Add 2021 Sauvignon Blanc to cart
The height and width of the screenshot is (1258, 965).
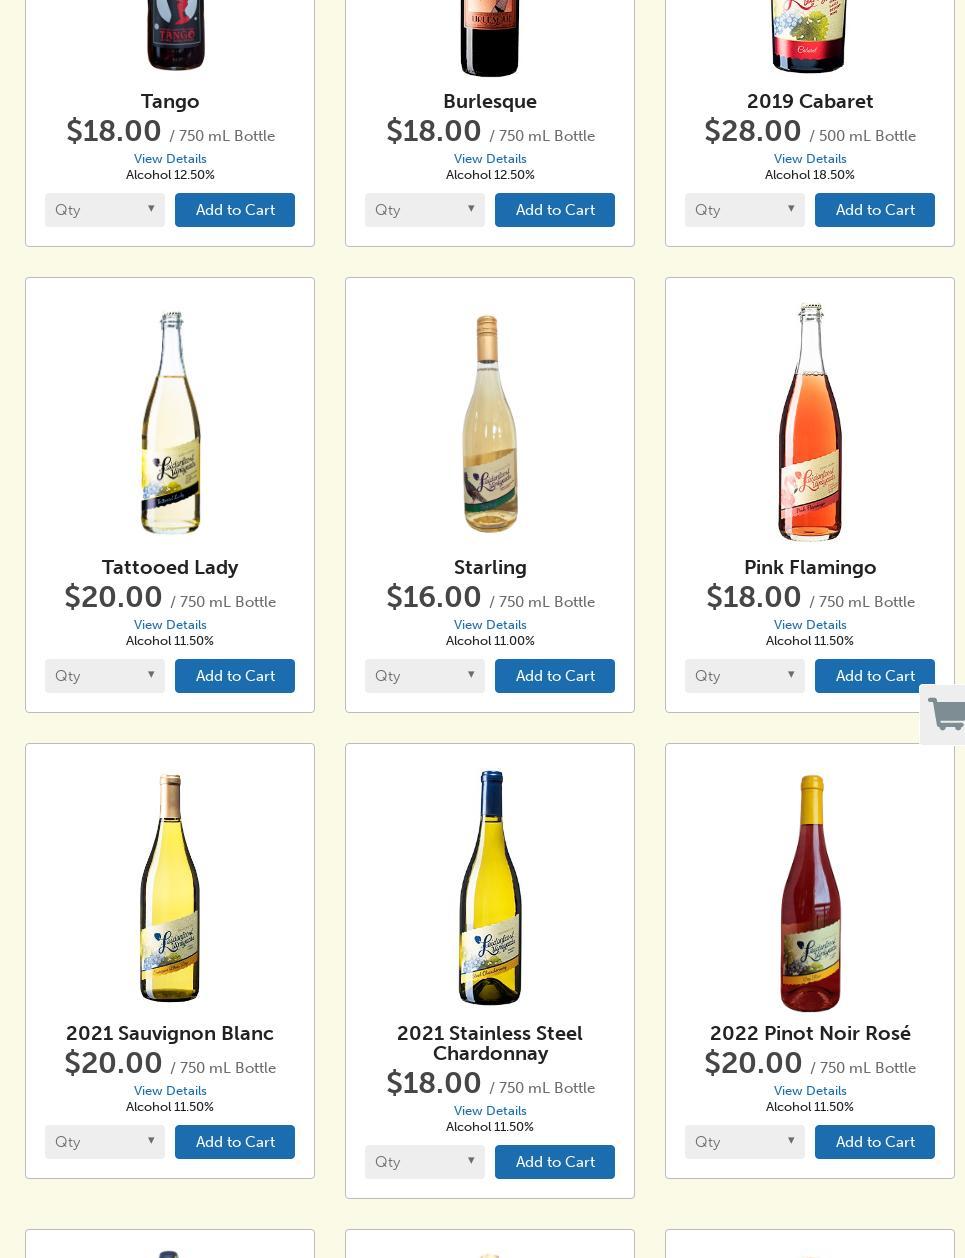pyautogui.click(x=235, y=1142)
